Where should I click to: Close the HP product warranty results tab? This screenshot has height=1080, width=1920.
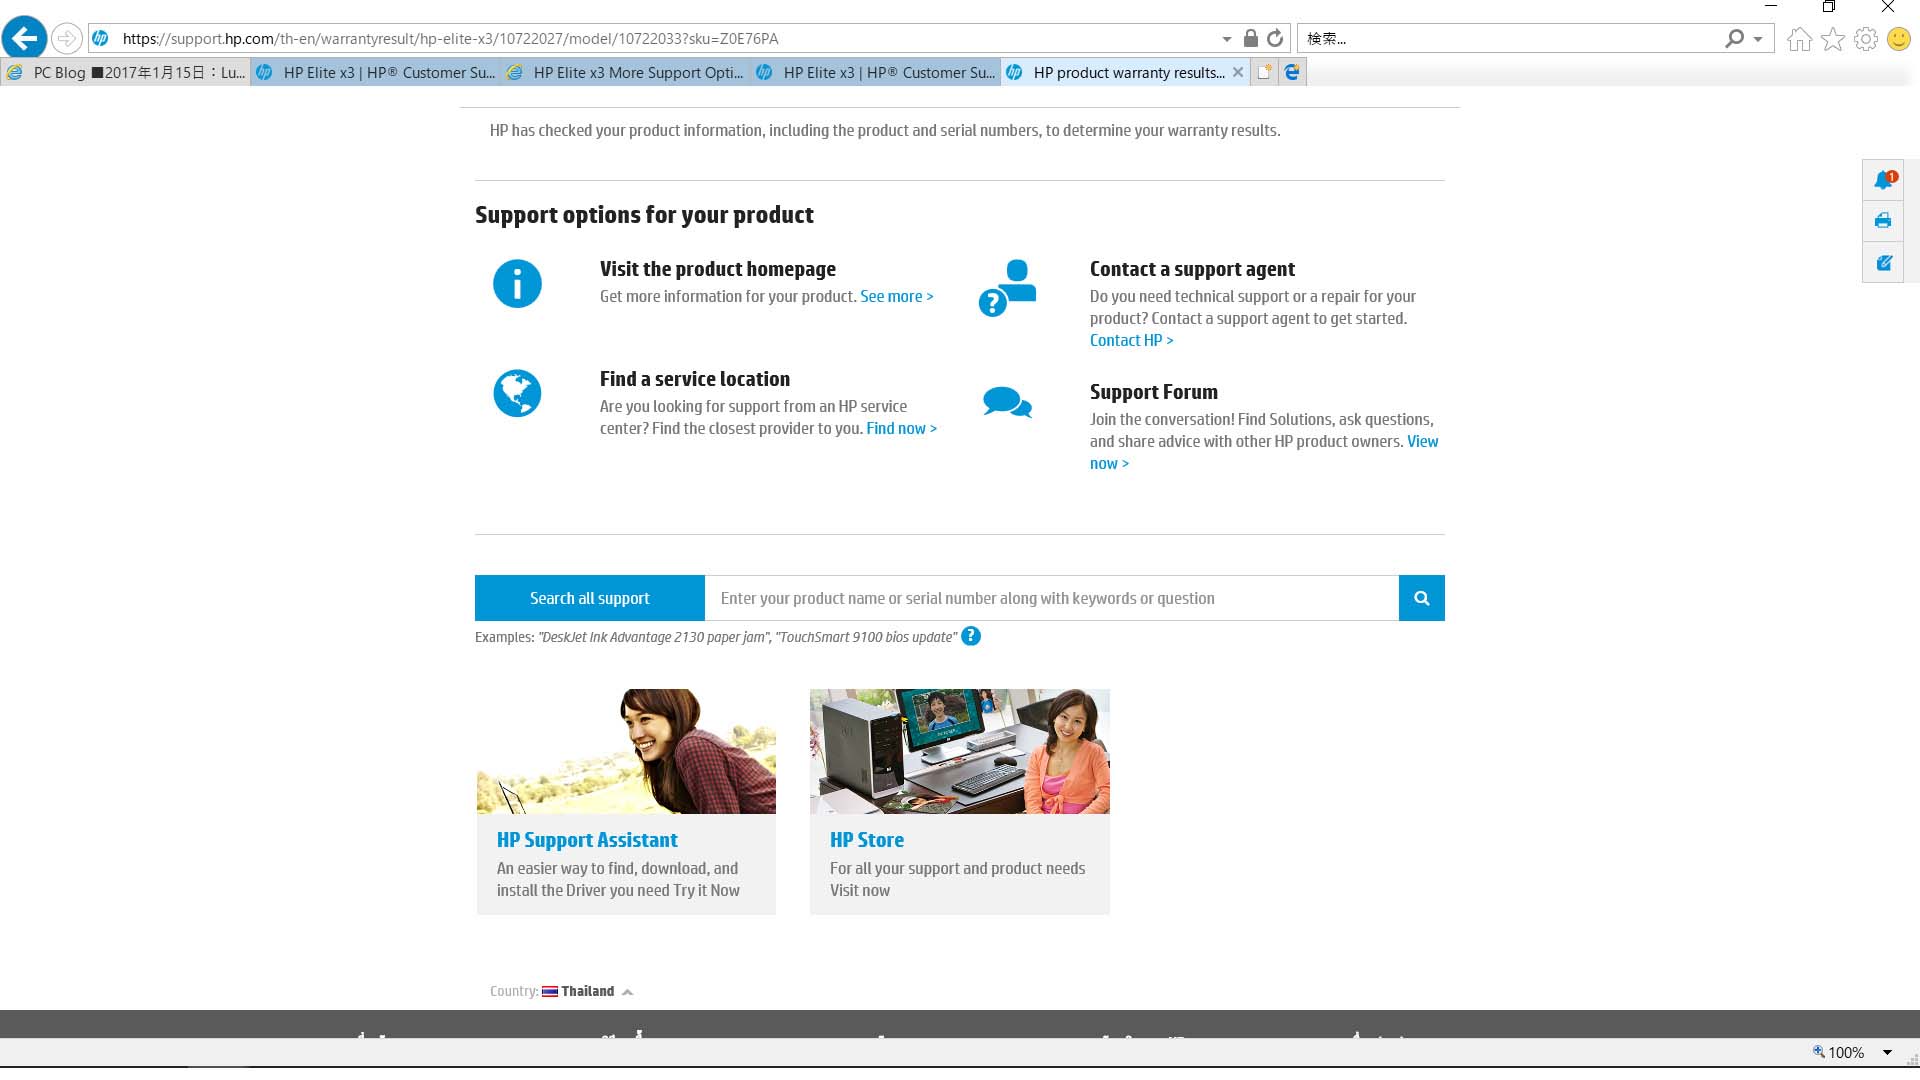click(1238, 72)
